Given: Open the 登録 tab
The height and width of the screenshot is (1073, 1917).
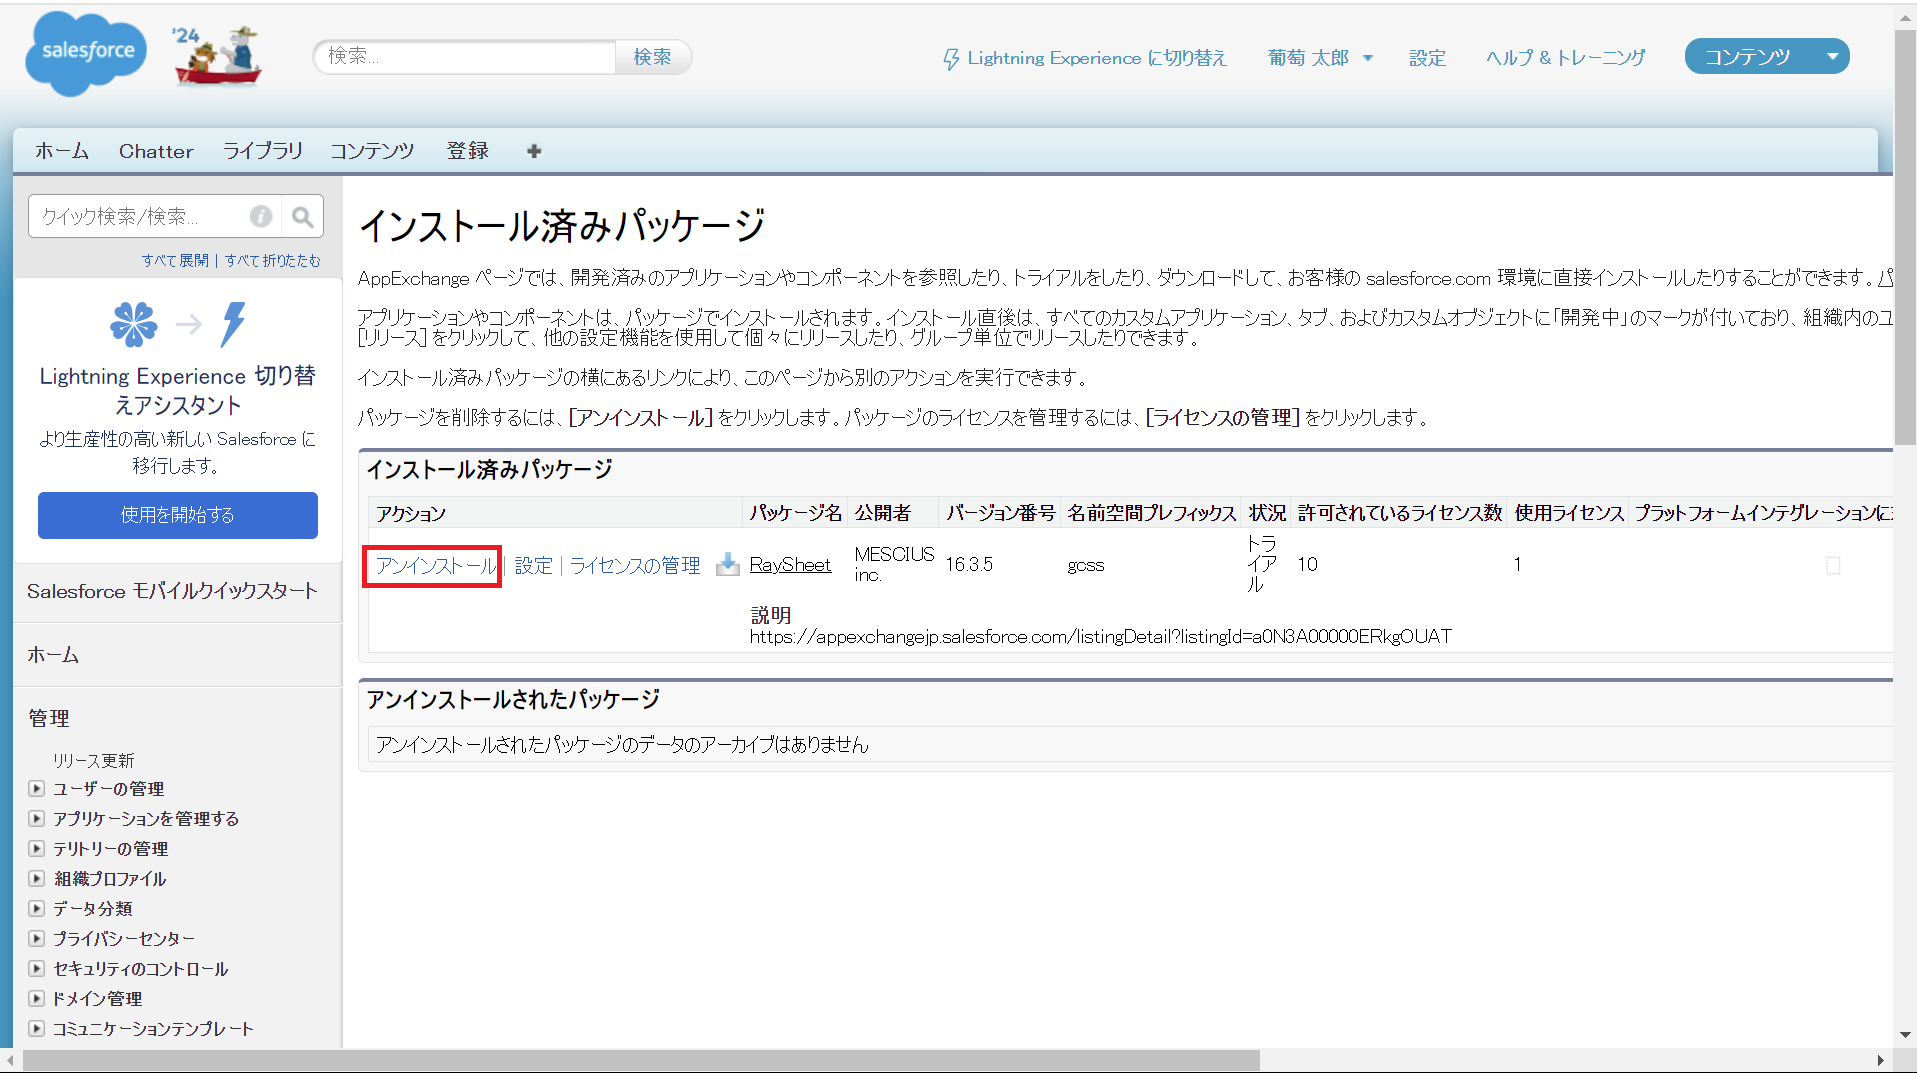Looking at the screenshot, I should [x=467, y=151].
